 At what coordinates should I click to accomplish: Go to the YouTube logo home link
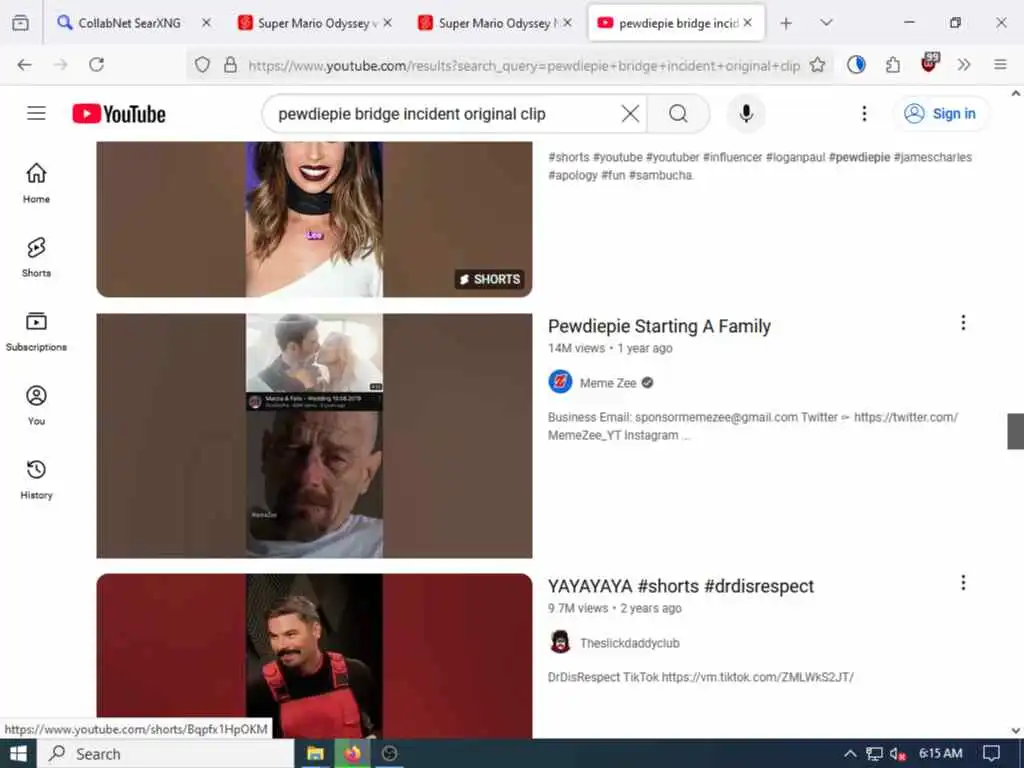pyautogui.click(x=119, y=114)
